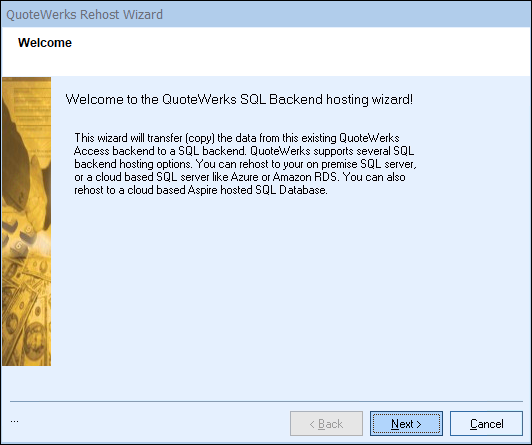Click the SQL Backend hosting wizard headline
Image resolution: width=532 pixels, height=445 pixels.
click(x=239, y=99)
